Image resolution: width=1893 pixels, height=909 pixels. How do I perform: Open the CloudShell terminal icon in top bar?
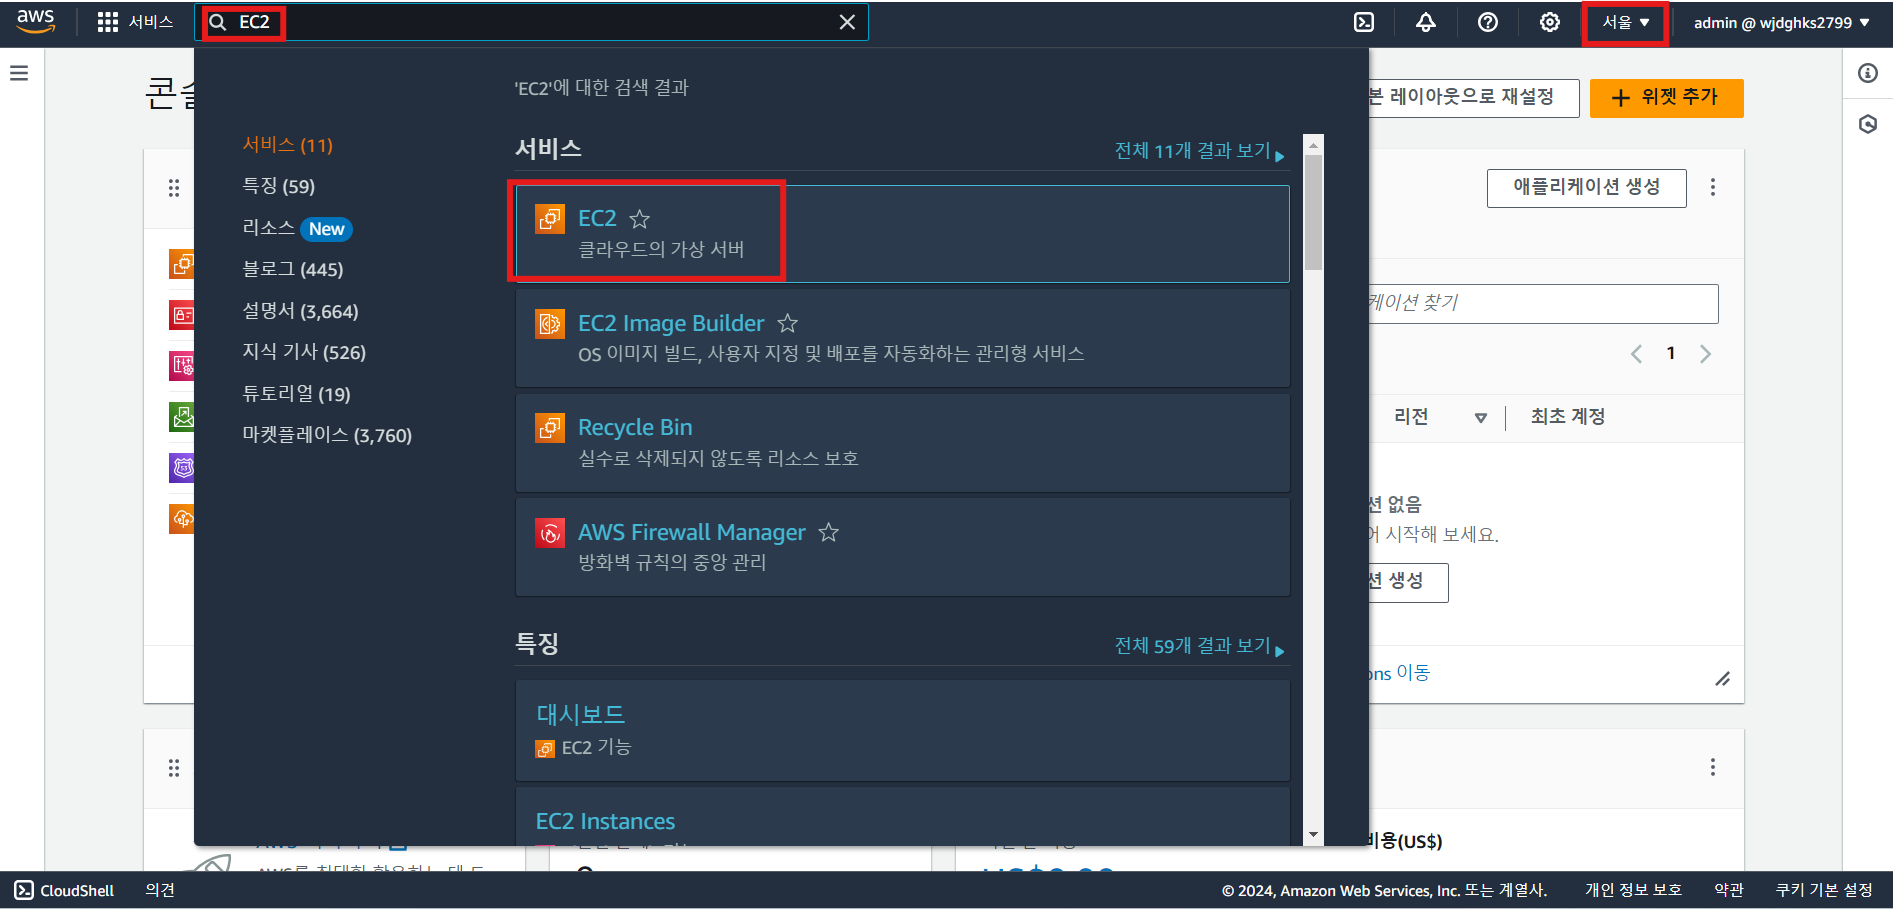pos(1364,22)
